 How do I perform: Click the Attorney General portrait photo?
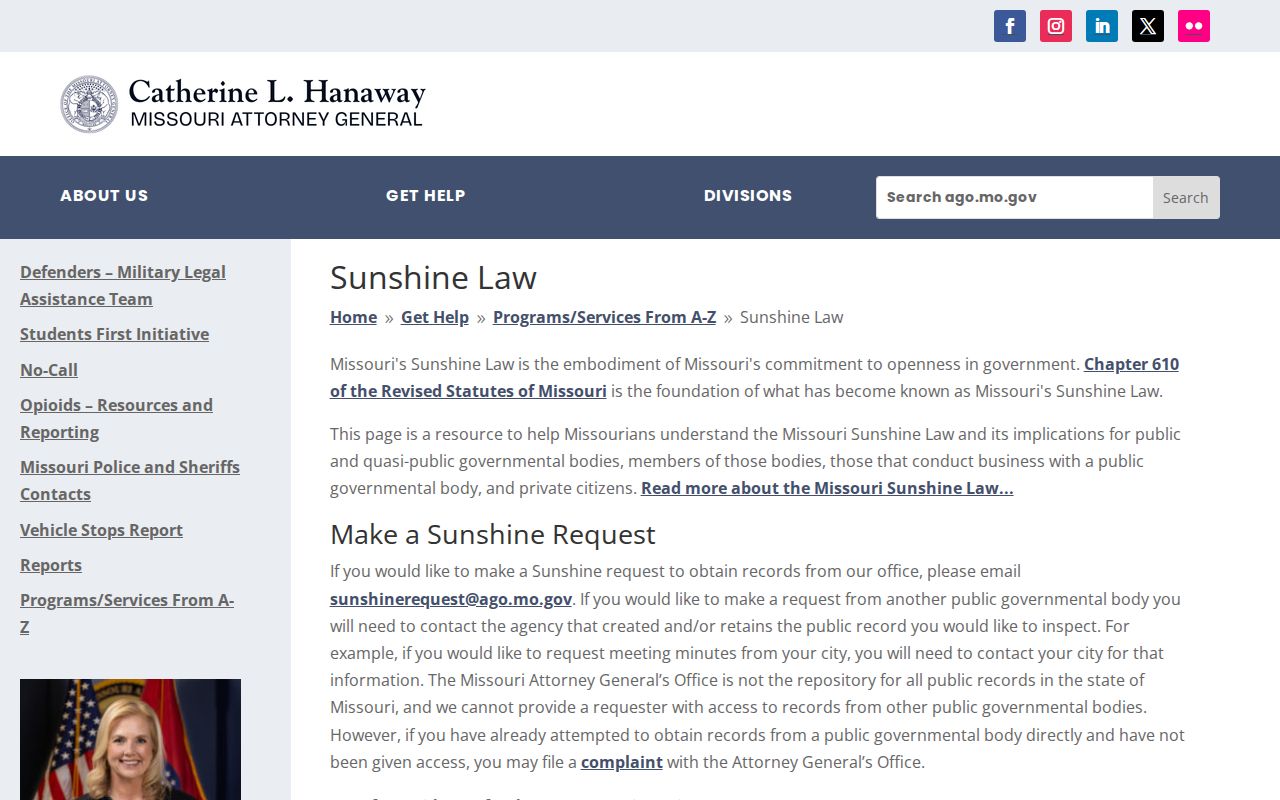(130, 739)
